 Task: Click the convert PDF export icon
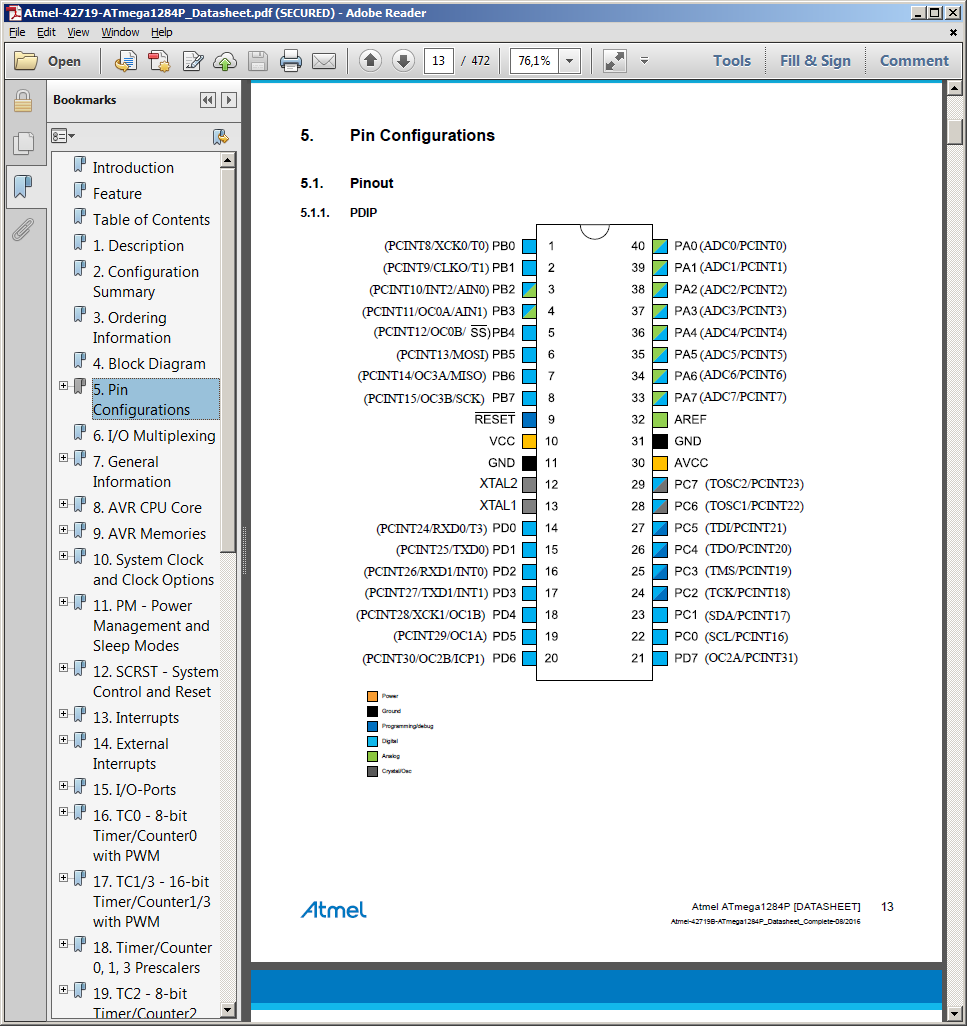click(x=126, y=61)
